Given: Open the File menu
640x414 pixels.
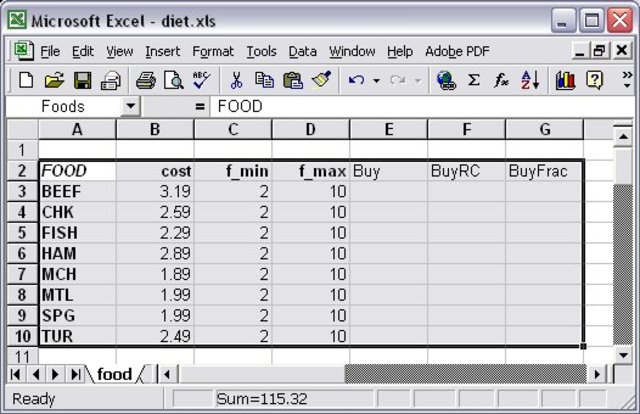Looking at the screenshot, I should (50, 51).
